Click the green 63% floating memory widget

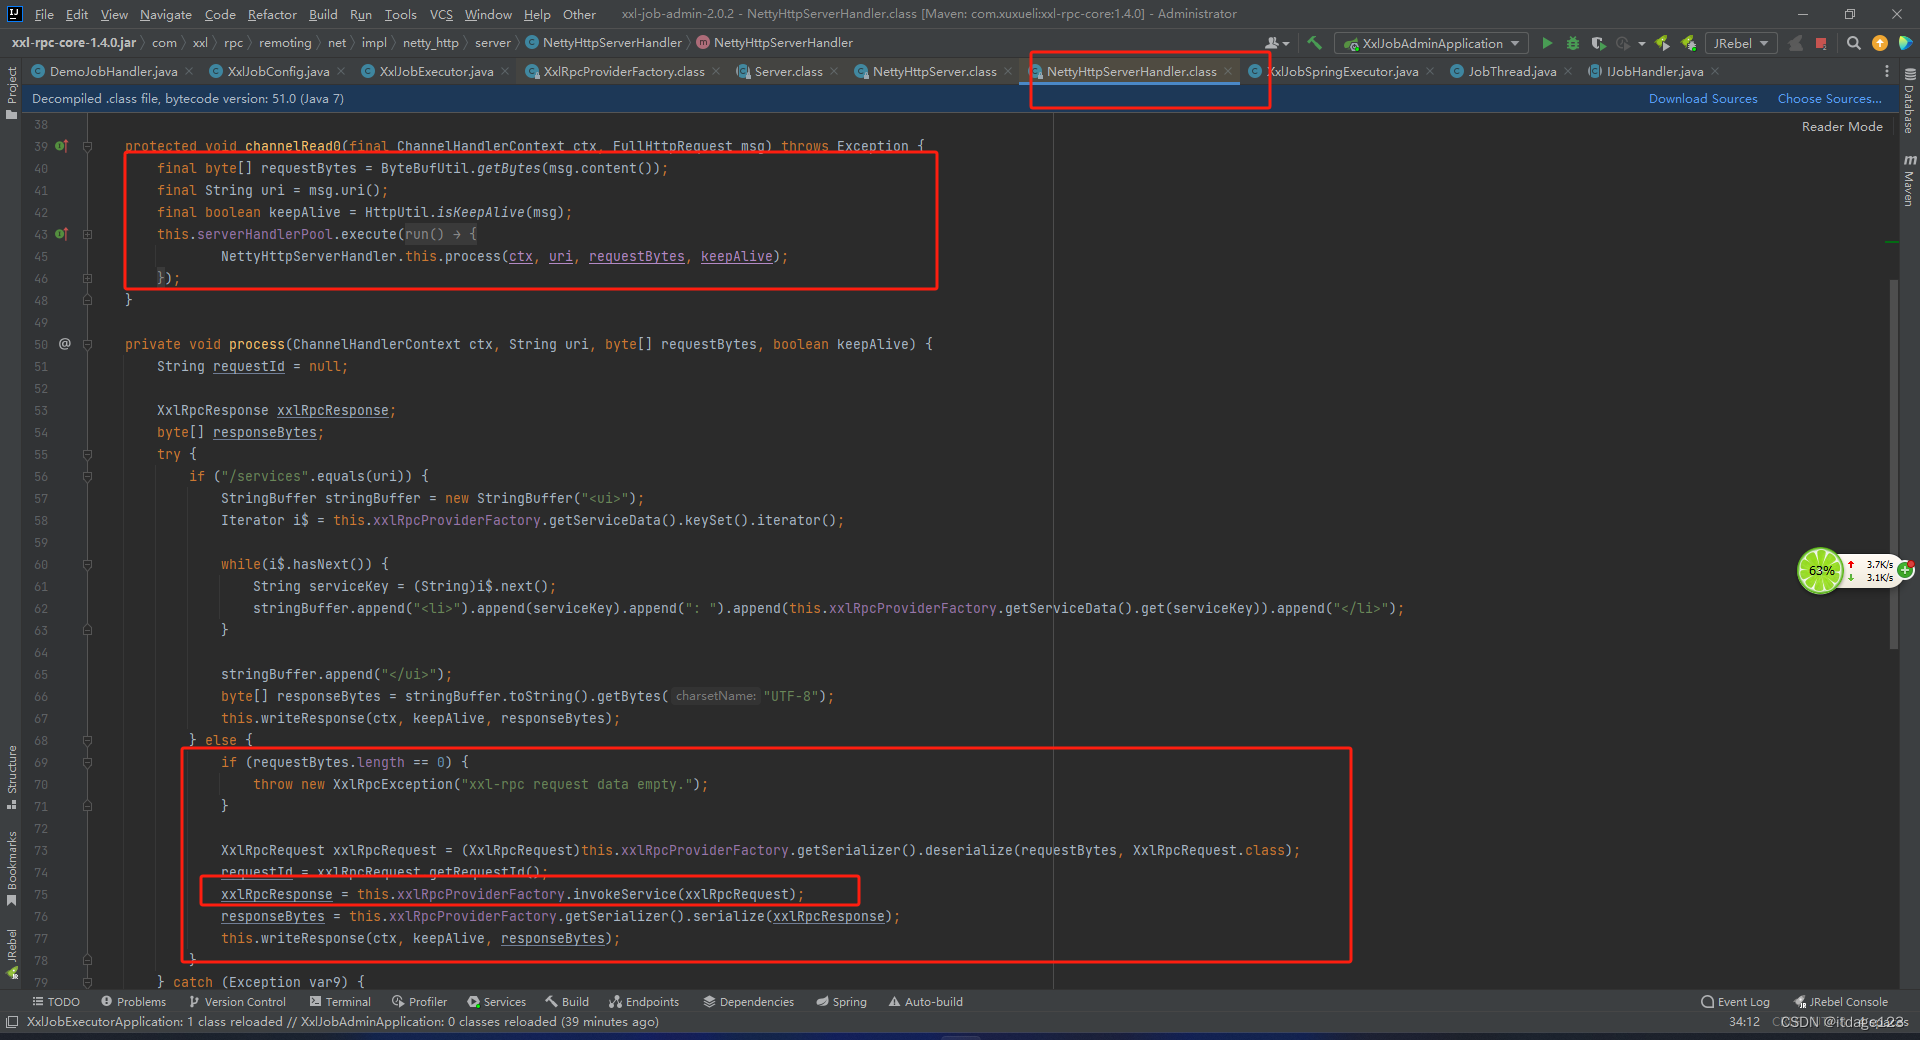tap(1820, 571)
